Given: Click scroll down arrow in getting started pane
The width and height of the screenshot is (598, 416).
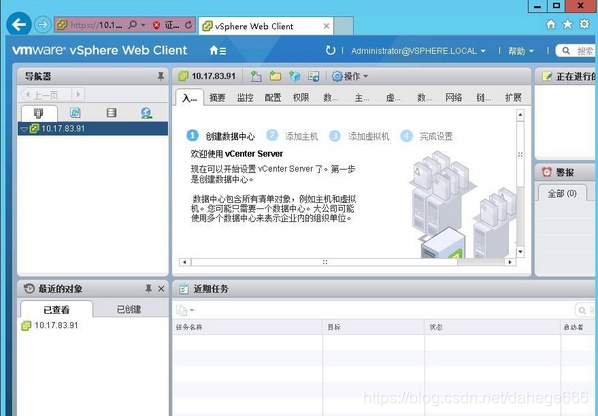Looking at the screenshot, I should 520,252.
